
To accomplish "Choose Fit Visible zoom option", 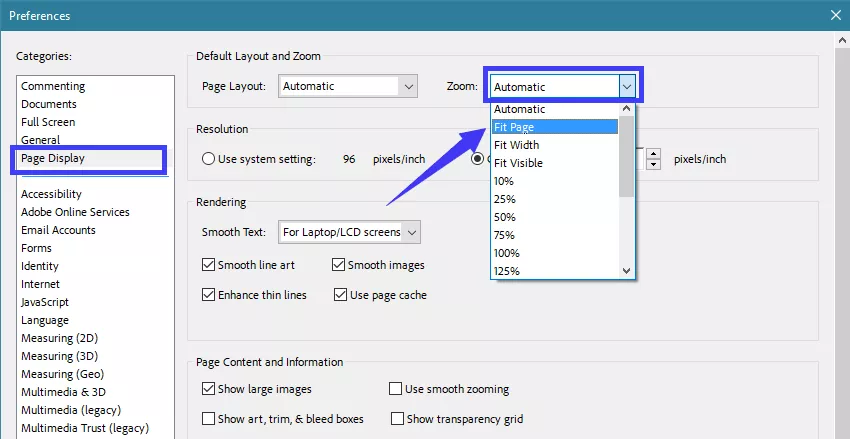I will (x=555, y=163).
